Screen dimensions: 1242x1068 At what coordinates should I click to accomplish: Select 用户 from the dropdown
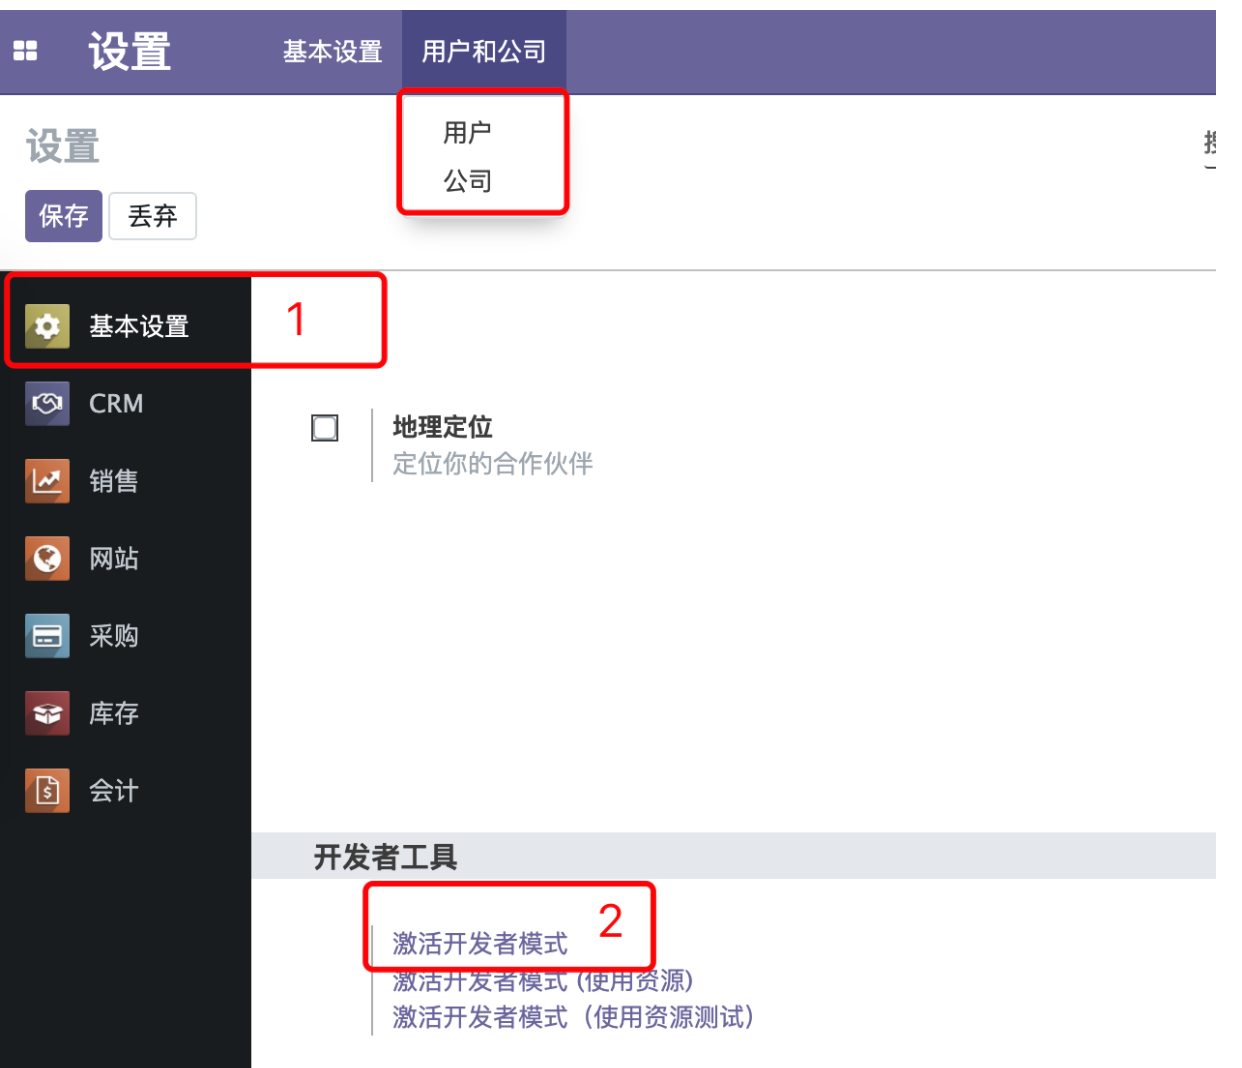coord(467,132)
